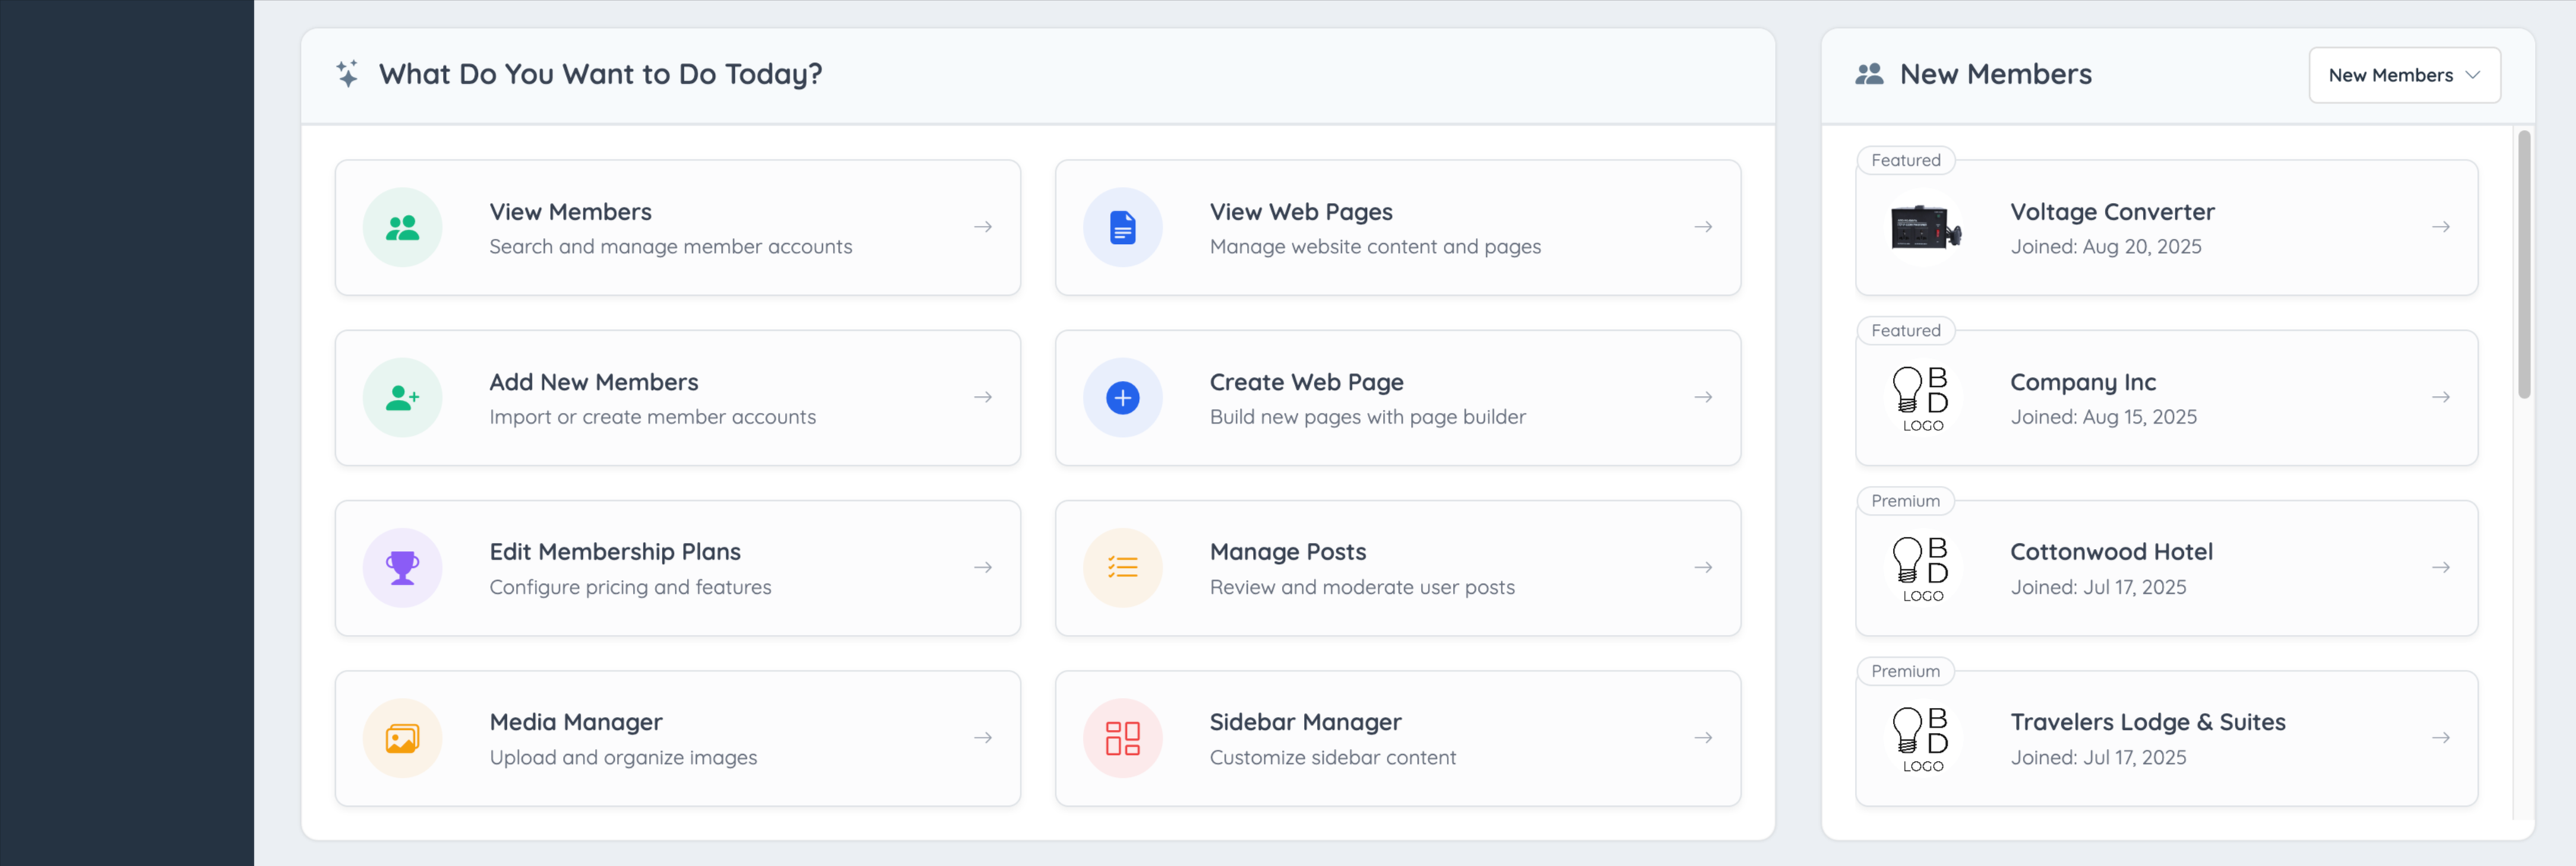Click the arrow on Voltage Converter row

click(x=2440, y=228)
